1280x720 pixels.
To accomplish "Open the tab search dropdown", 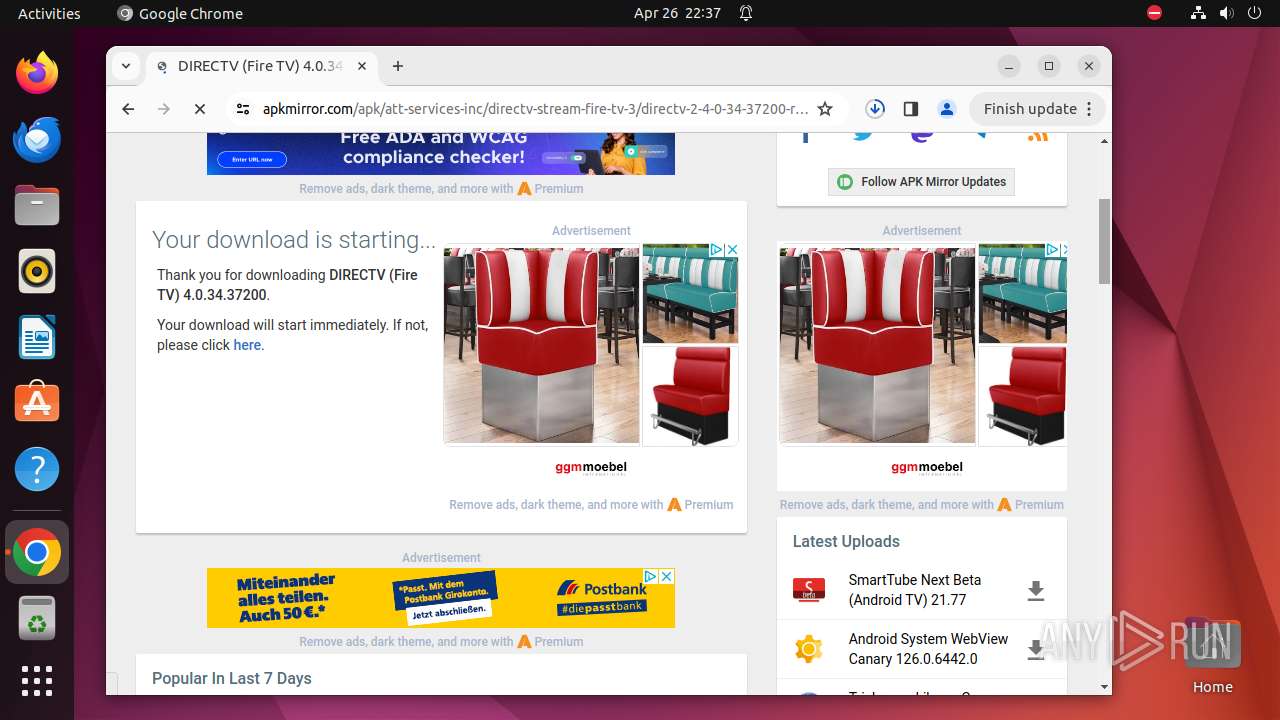I will click(126, 66).
